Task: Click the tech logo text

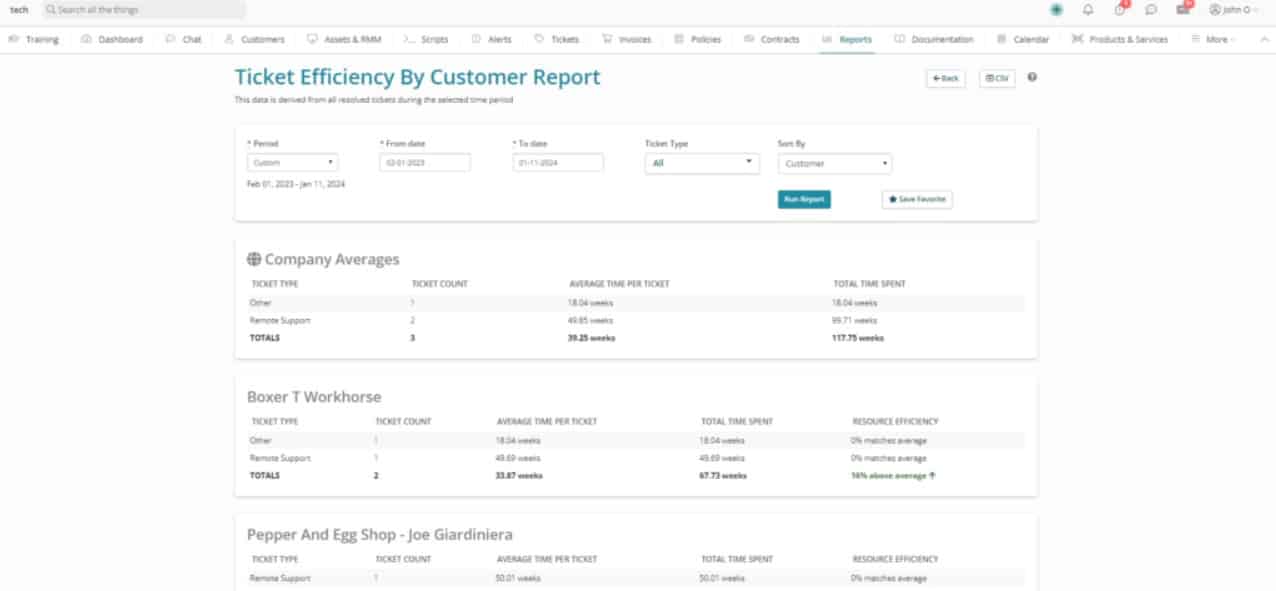Action: click(19, 10)
